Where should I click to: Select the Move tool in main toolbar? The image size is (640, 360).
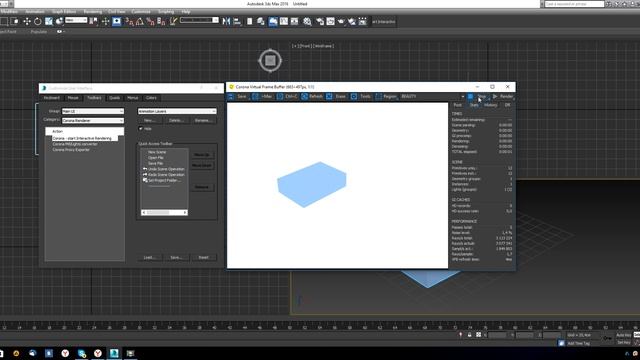27,21
